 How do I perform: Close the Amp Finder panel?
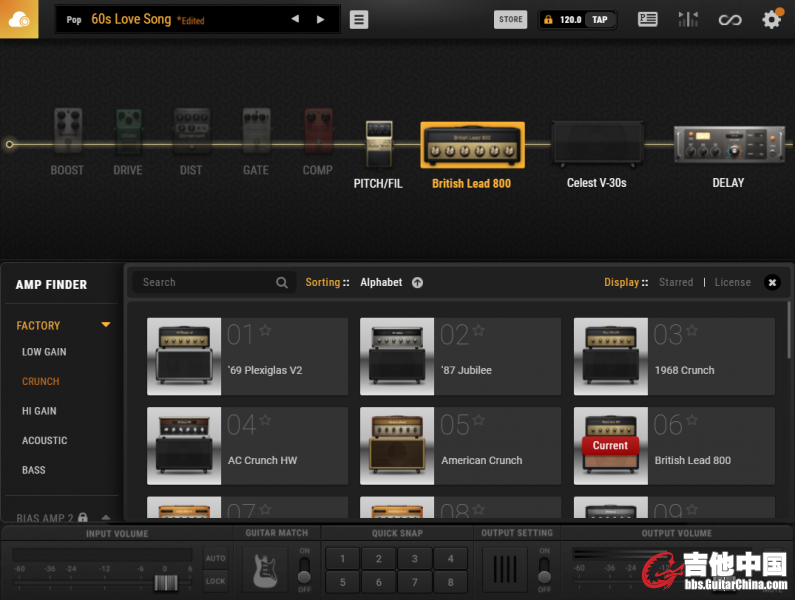(772, 283)
